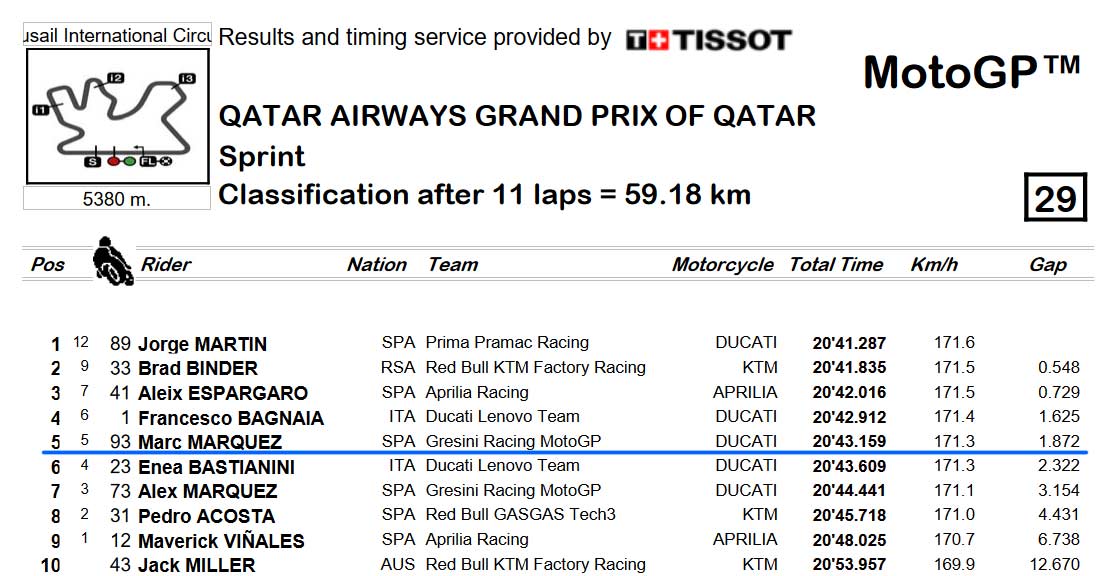Click the Gap column header
The width and height of the screenshot is (1111, 576).
coord(1048,264)
